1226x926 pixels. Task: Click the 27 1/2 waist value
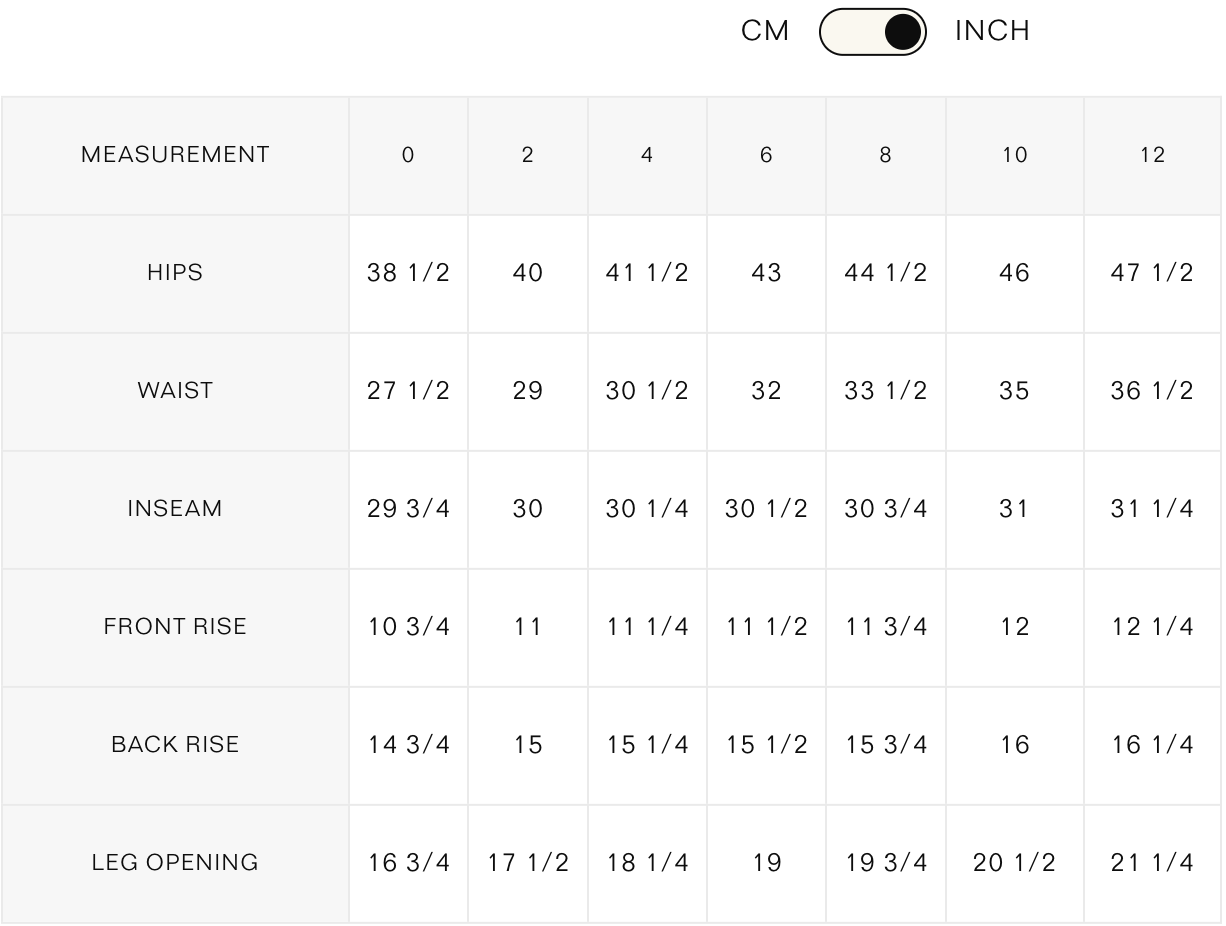[408, 391]
